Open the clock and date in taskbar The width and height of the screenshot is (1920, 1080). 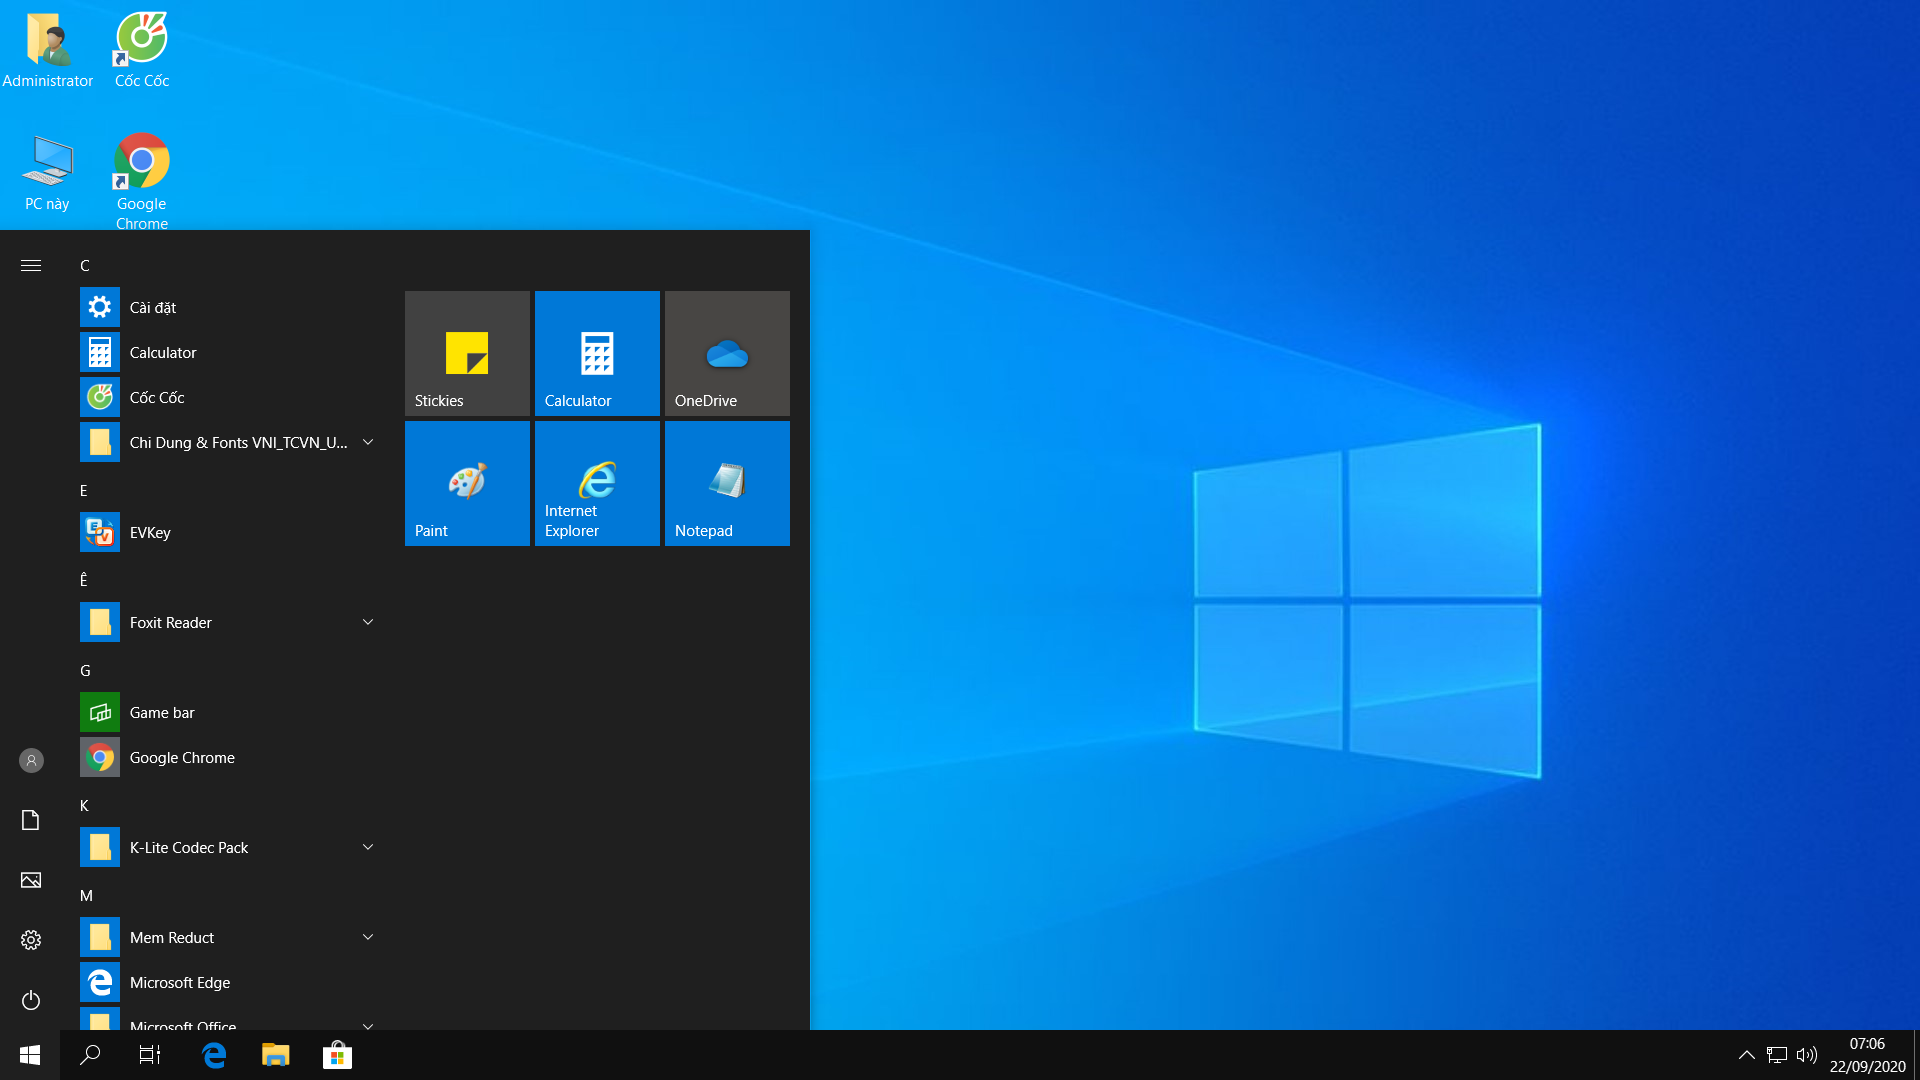pos(1867,1055)
